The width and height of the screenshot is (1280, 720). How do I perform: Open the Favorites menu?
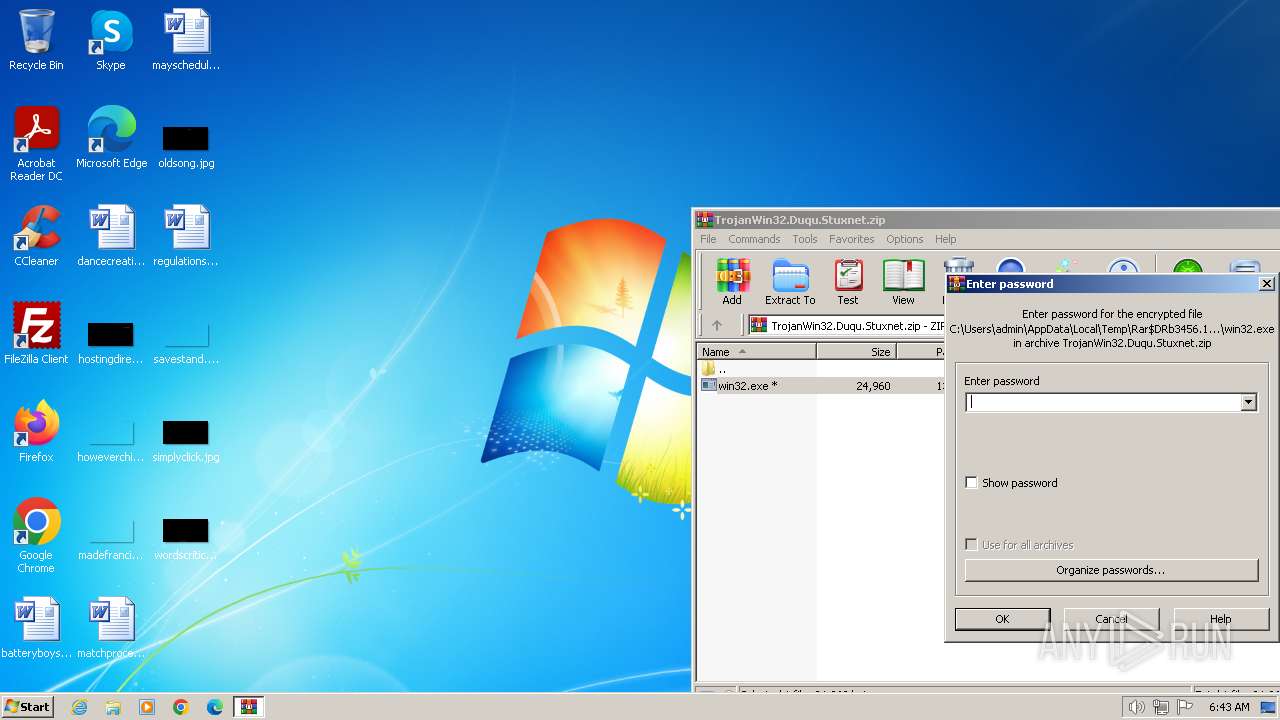point(852,239)
